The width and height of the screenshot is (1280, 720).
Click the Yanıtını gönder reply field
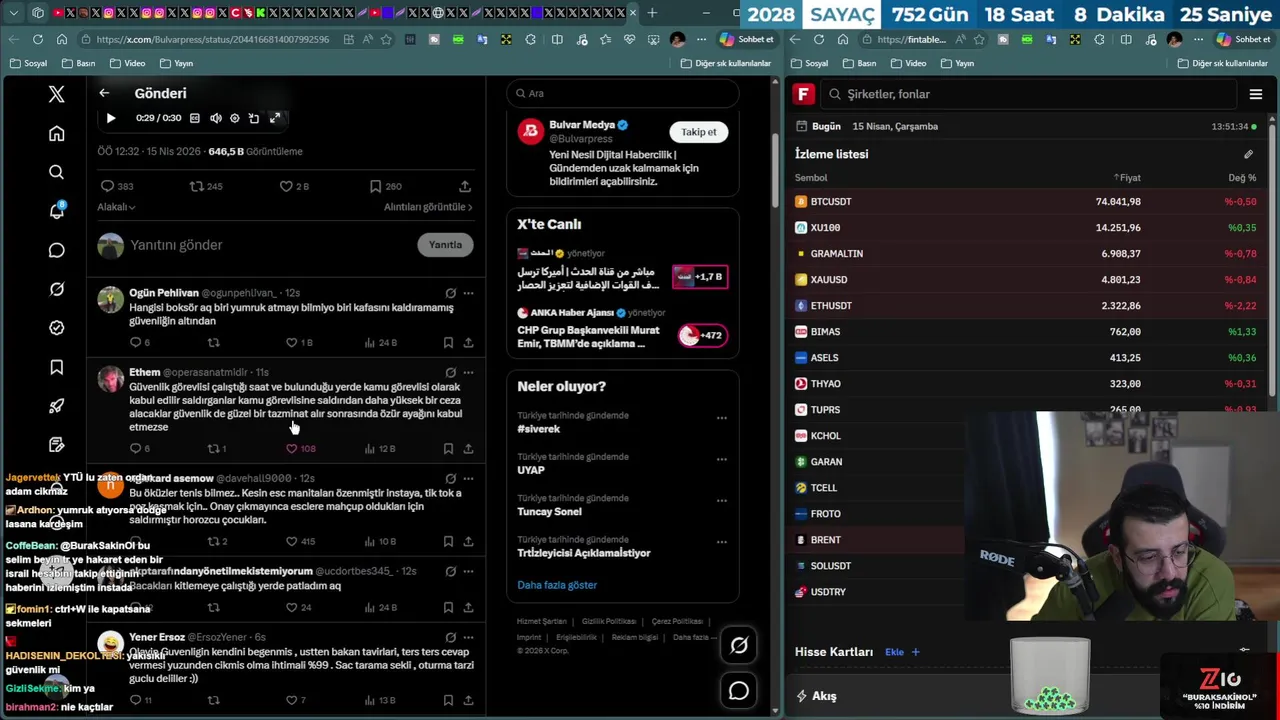pyautogui.click(x=270, y=245)
